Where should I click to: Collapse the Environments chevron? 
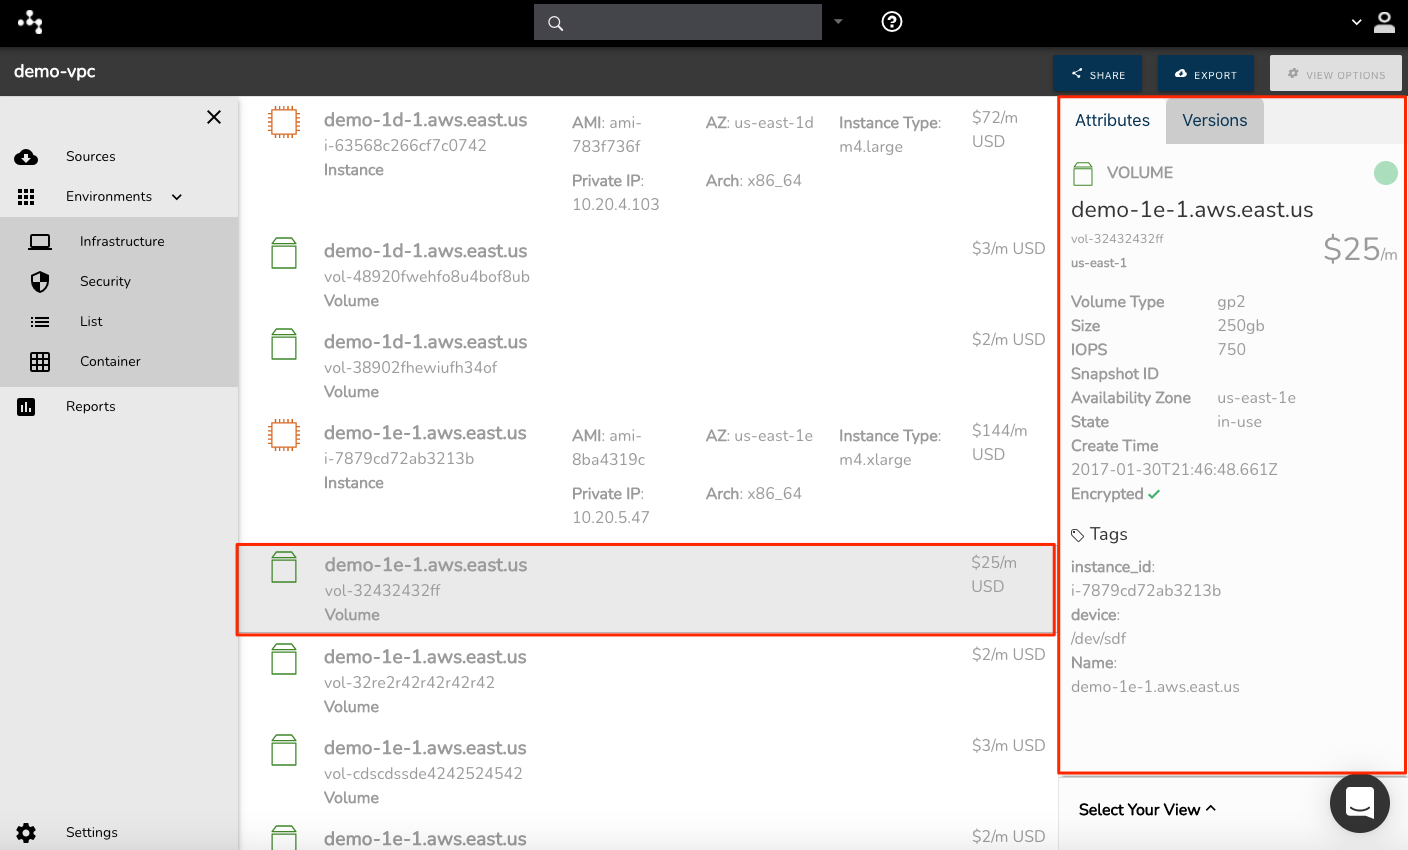pos(177,197)
